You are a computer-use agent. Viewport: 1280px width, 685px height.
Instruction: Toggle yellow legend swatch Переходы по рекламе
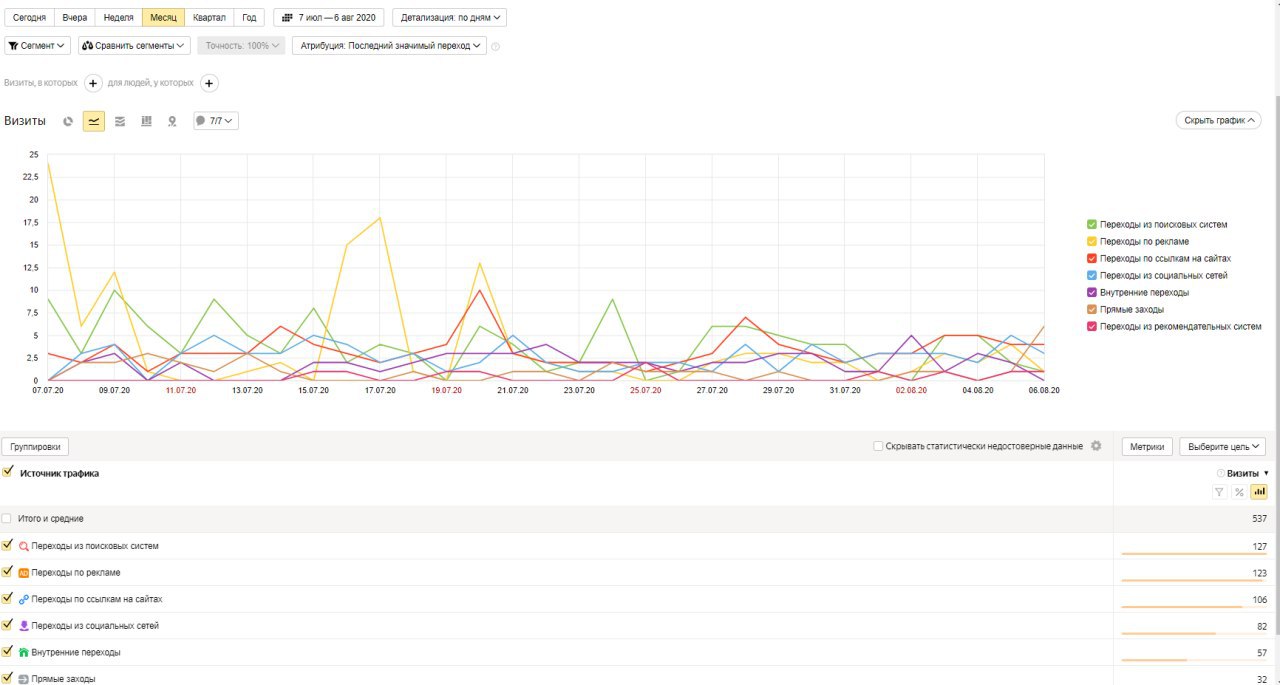click(1092, 241)
